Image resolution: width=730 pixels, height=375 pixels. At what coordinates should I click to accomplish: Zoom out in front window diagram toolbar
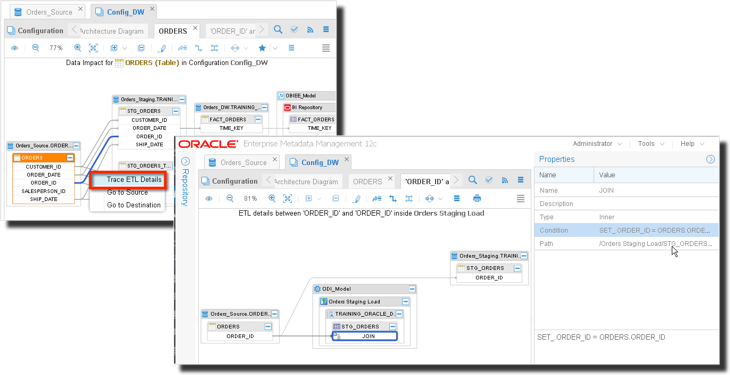click(x=230, y=198)
